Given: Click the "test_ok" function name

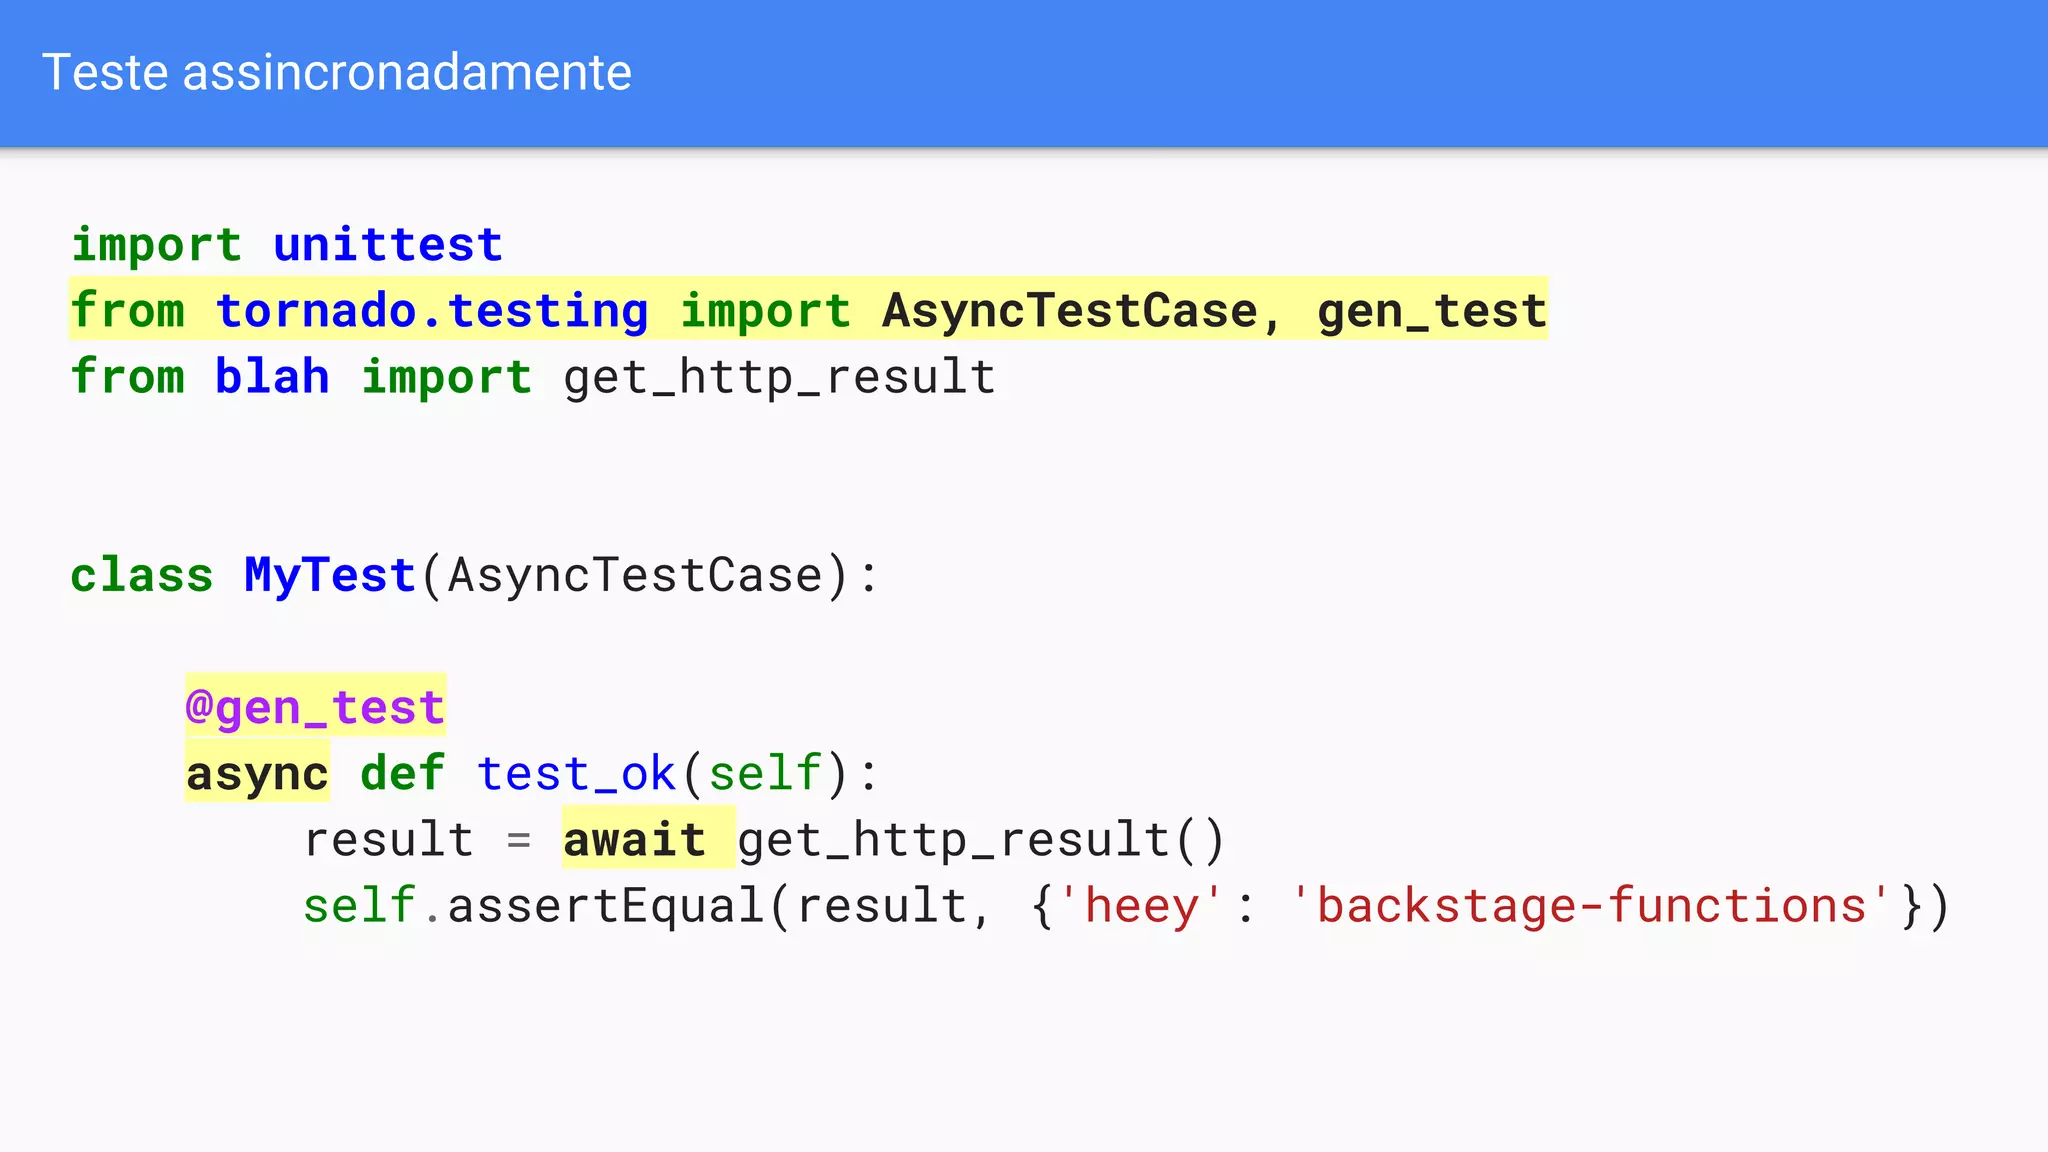Looking at the screenshot, I should 576,774.
